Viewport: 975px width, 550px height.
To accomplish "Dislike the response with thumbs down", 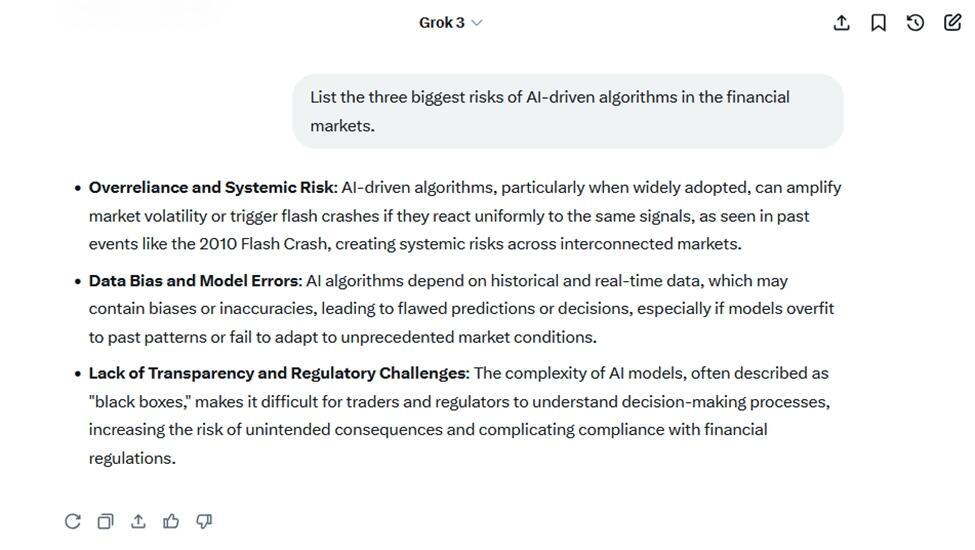I will (204, 521).
